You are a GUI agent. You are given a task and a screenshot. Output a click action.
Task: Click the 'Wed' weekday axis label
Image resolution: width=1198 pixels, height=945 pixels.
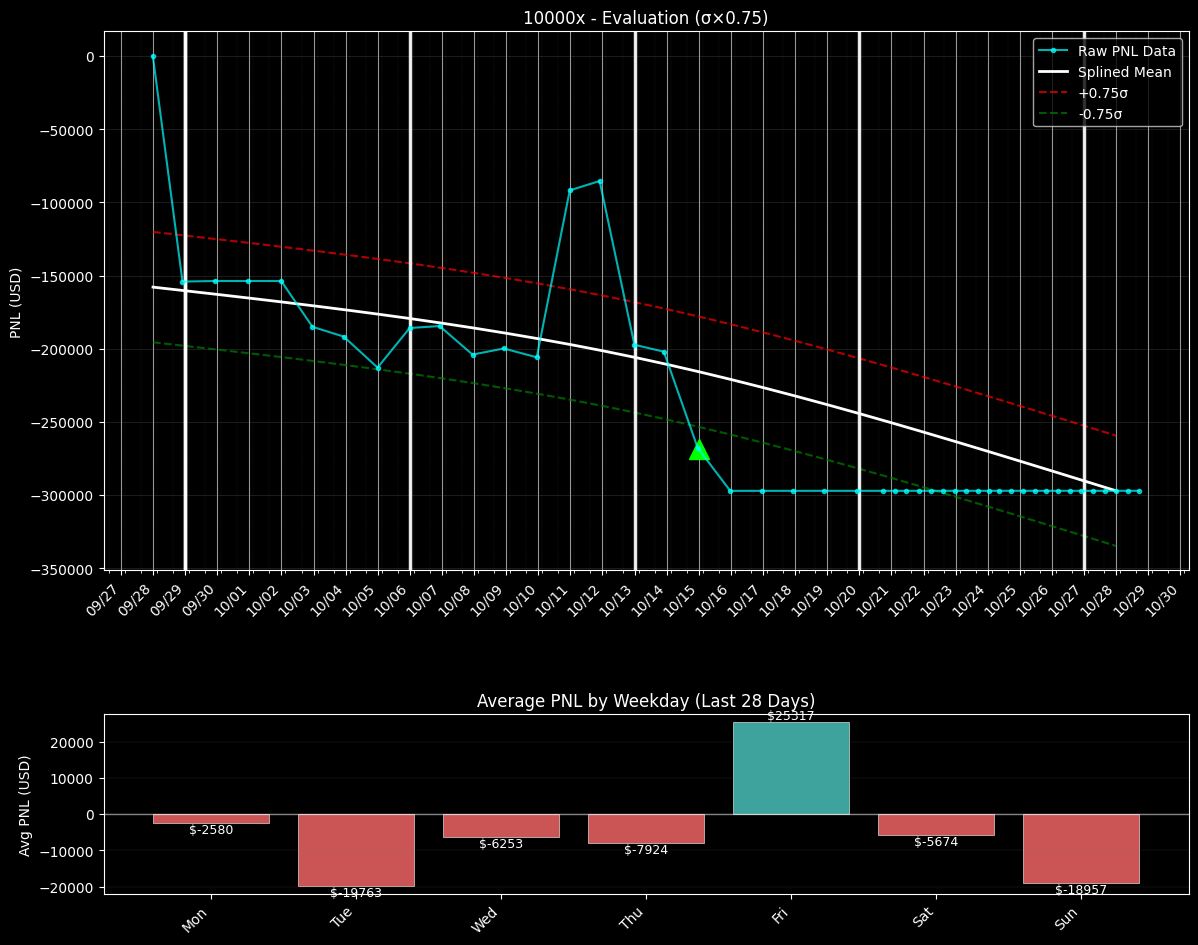[x=485, y=919]
